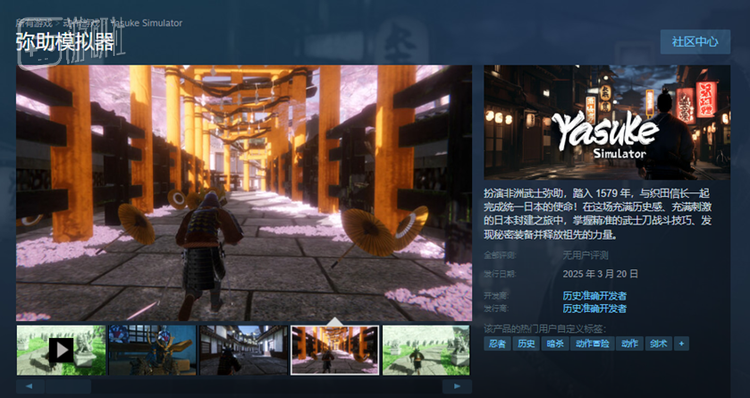Open the Yasuke Simulator breadcrumb link
Image resolution: width=750 pixels, height=398 pixels.
[x=147, y=23]
